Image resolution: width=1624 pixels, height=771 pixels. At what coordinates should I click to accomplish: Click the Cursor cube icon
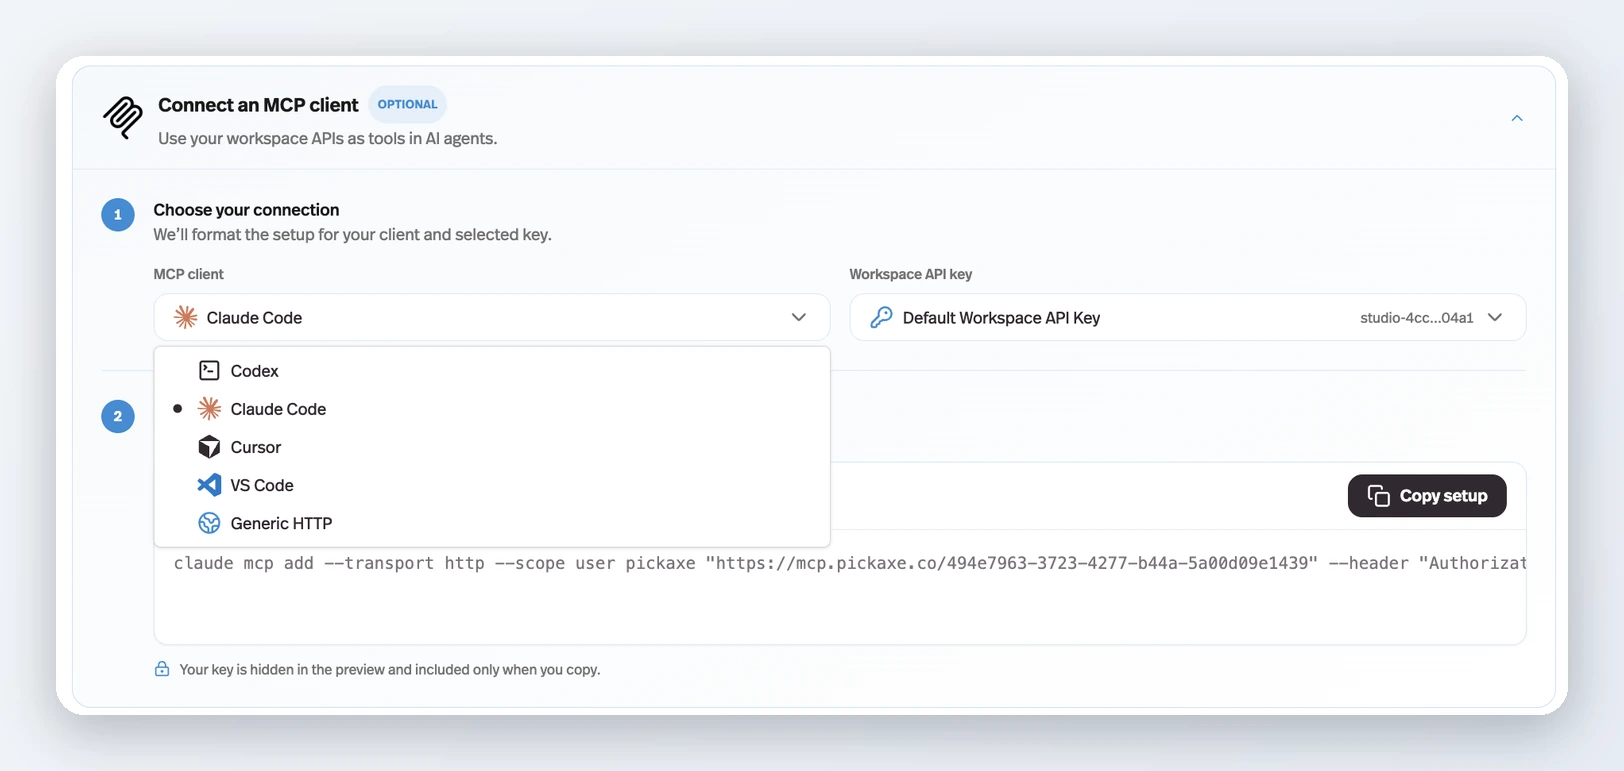[209, 447]
